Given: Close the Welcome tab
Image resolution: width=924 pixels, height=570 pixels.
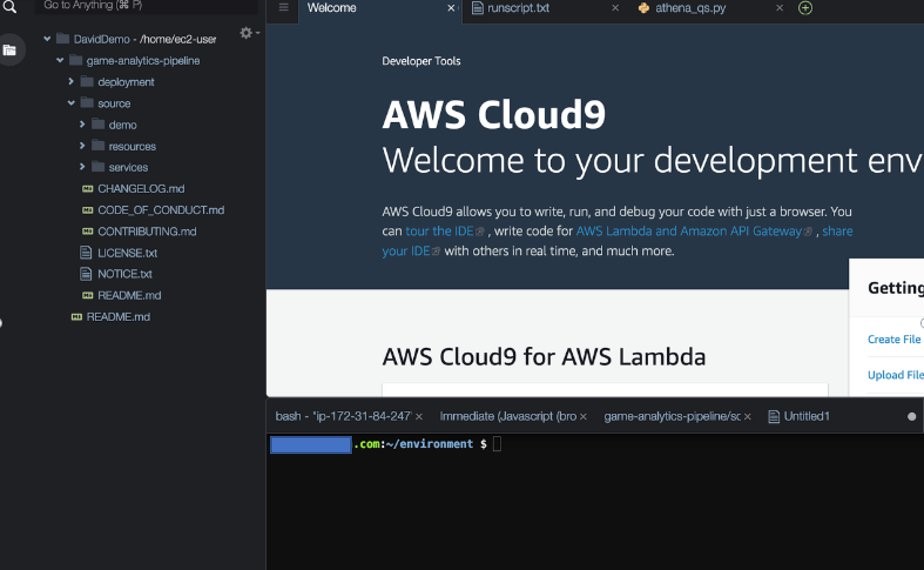Looking at the screenshot, I should tap(451, 8).
